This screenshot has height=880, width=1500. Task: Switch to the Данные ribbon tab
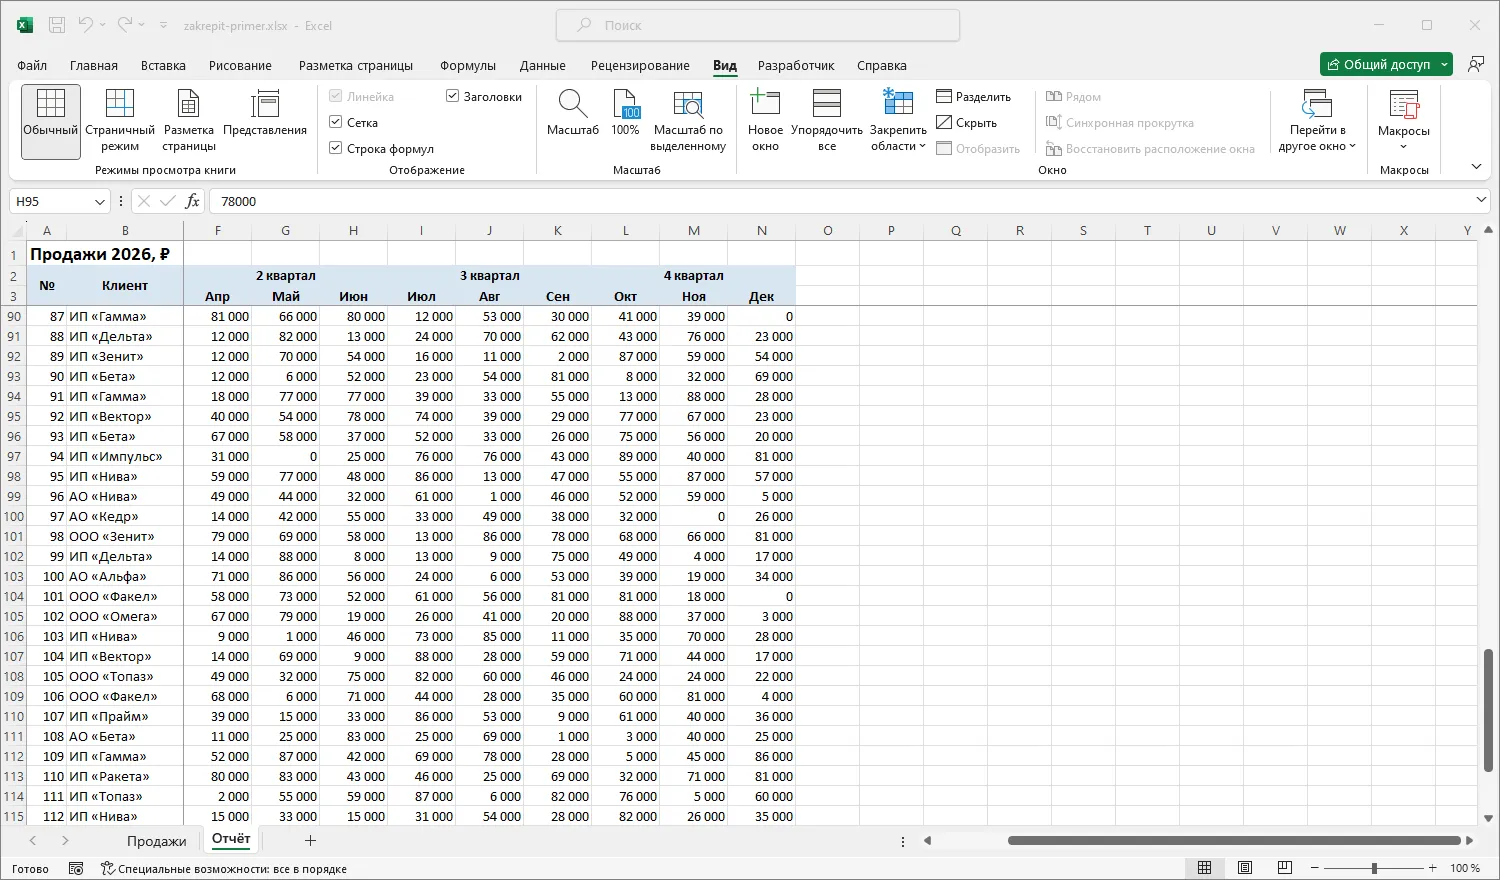tap(543, 65)
